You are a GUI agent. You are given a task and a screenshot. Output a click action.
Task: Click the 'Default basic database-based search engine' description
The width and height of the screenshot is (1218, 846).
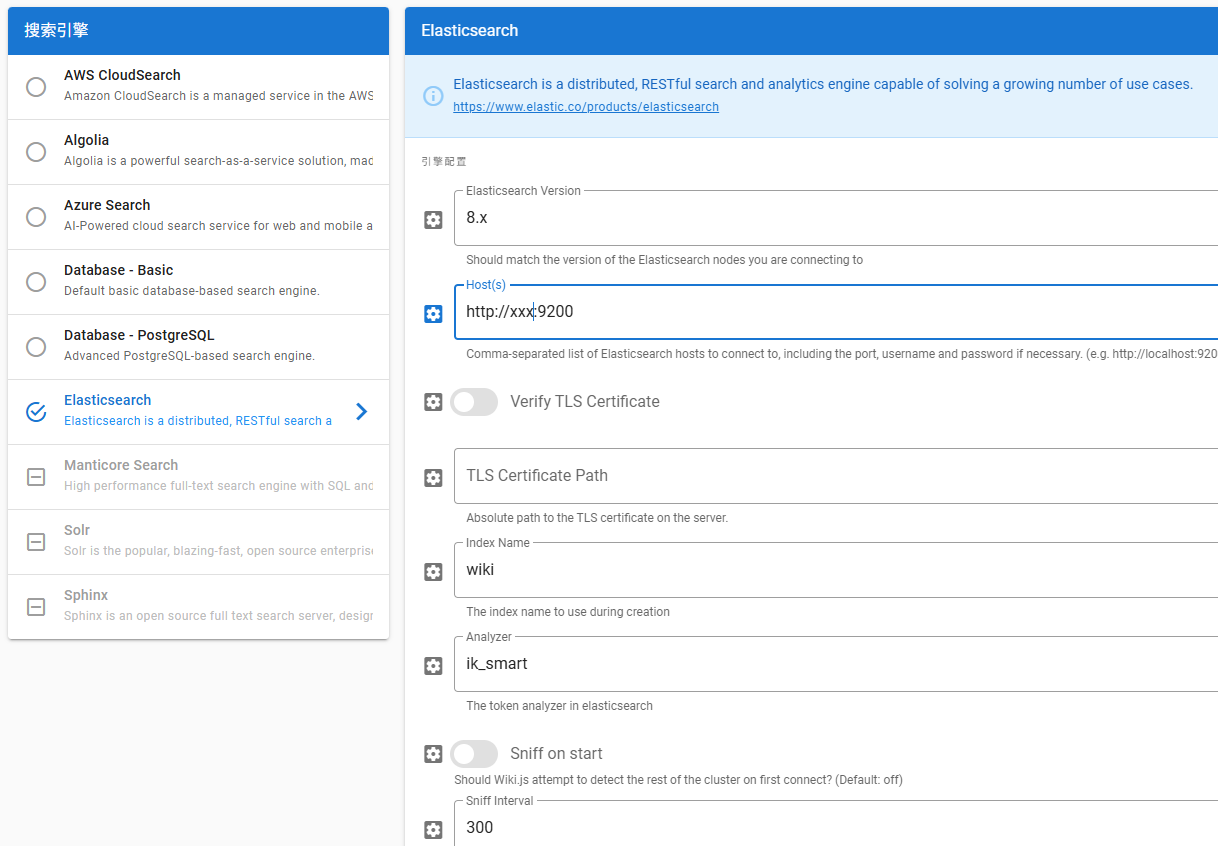pyautogui.click(x=192, y=291)
